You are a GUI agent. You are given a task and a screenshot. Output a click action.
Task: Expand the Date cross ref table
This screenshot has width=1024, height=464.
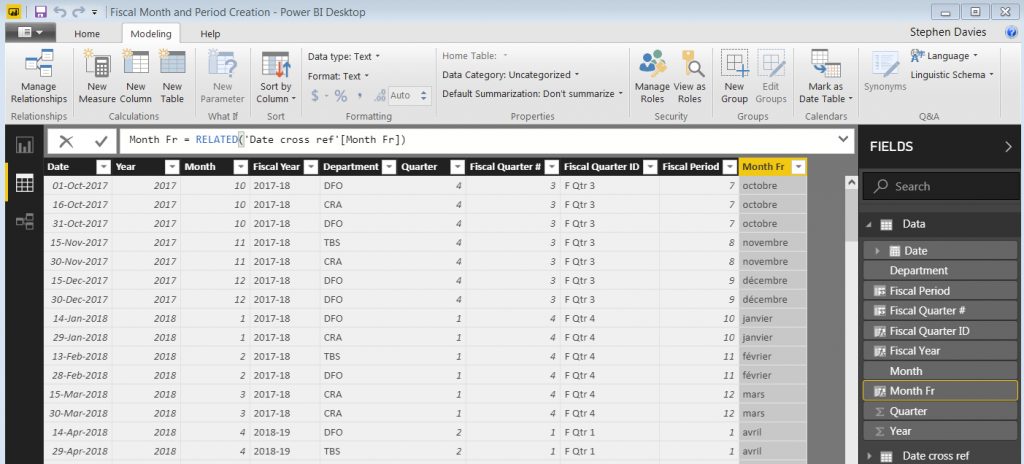click(870, 456)
